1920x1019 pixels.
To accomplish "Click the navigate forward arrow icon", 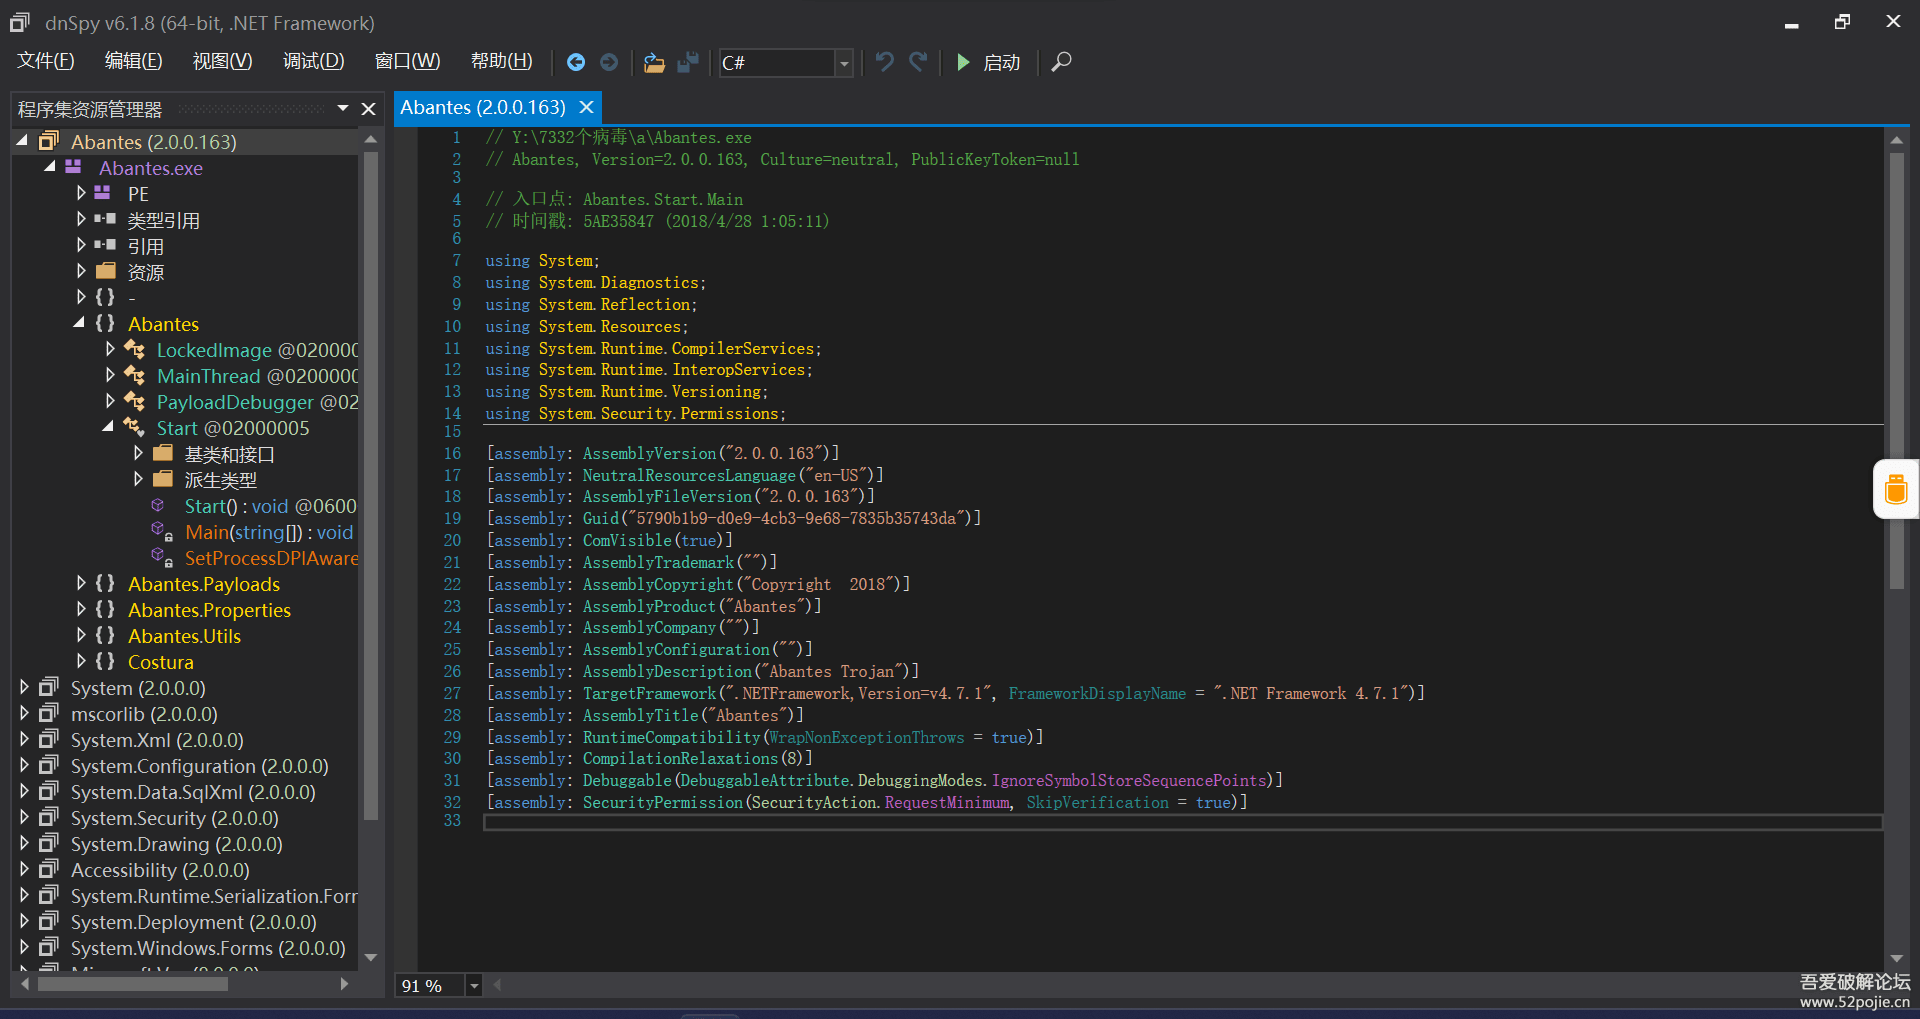I will (609, 63).
